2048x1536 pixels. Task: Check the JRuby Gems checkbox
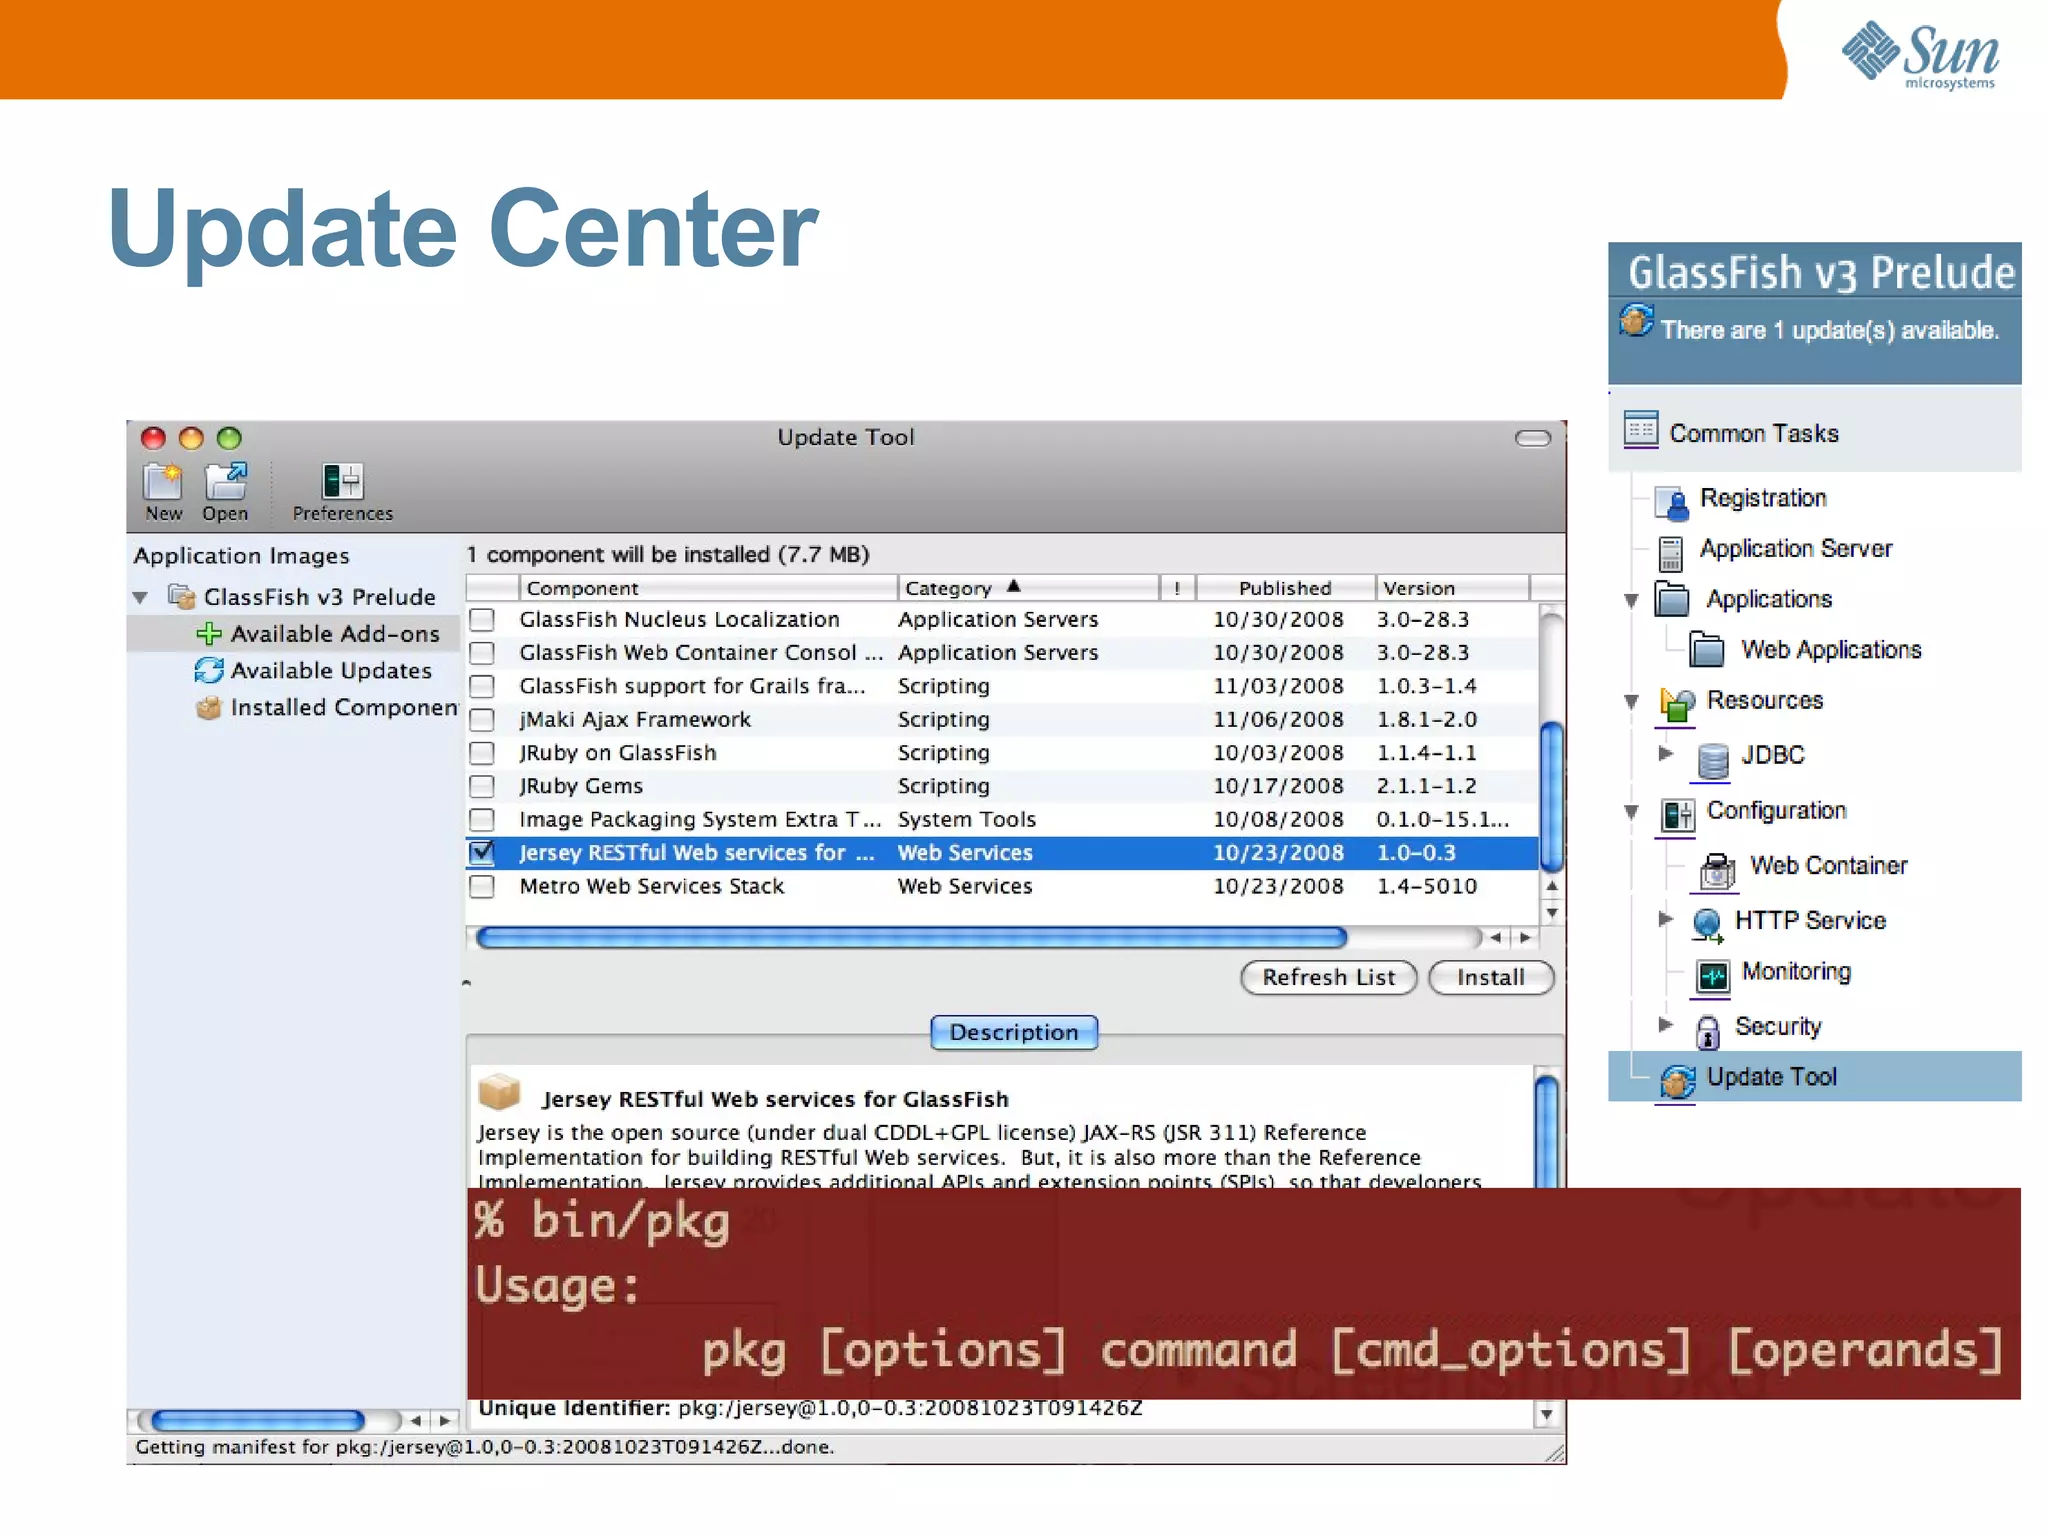[x=482, y=786]
